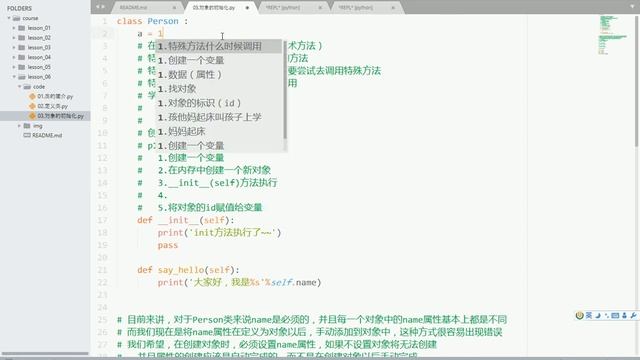Expand the lesson_05 folder arrow
The height and width of the screenshot is (360, 640).
(x=14, y=67)
